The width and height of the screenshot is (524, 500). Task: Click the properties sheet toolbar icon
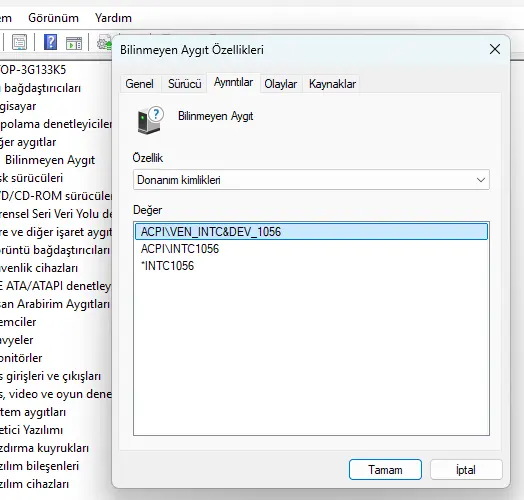[19, 42]
